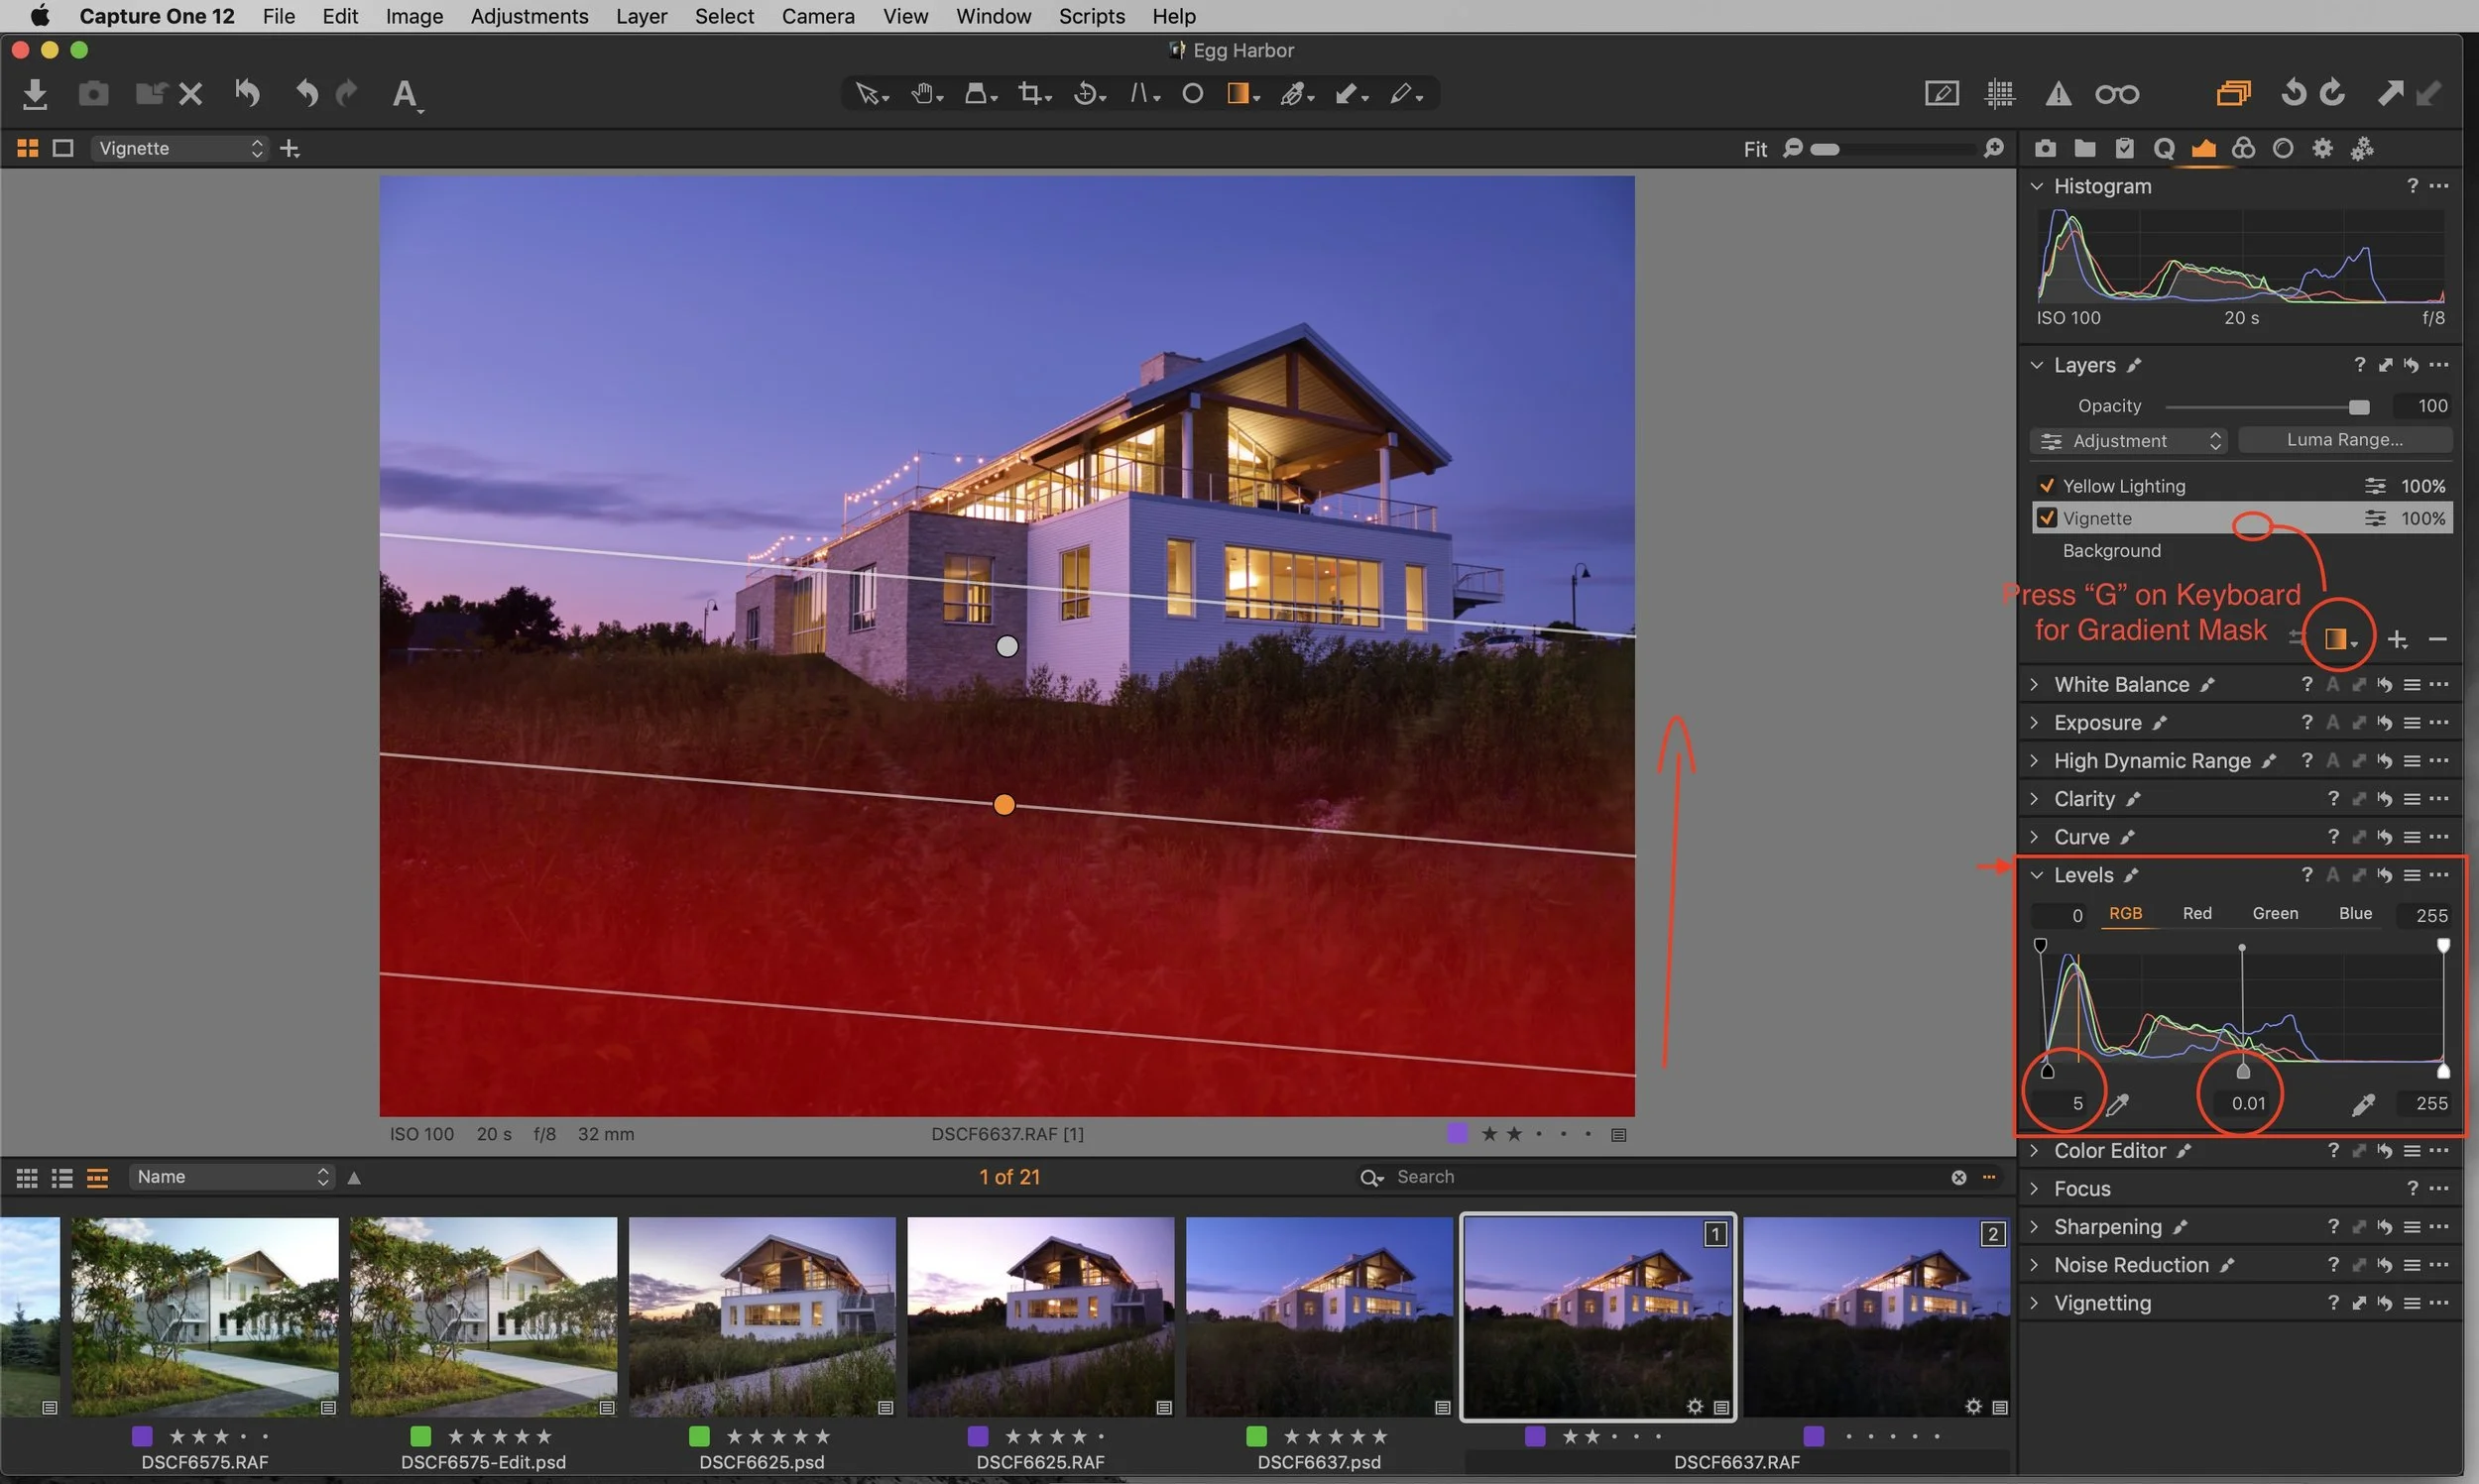Select the Crop tool
The height and width of the screenshot is (1484, 2479).
[x=1034, y=94]
